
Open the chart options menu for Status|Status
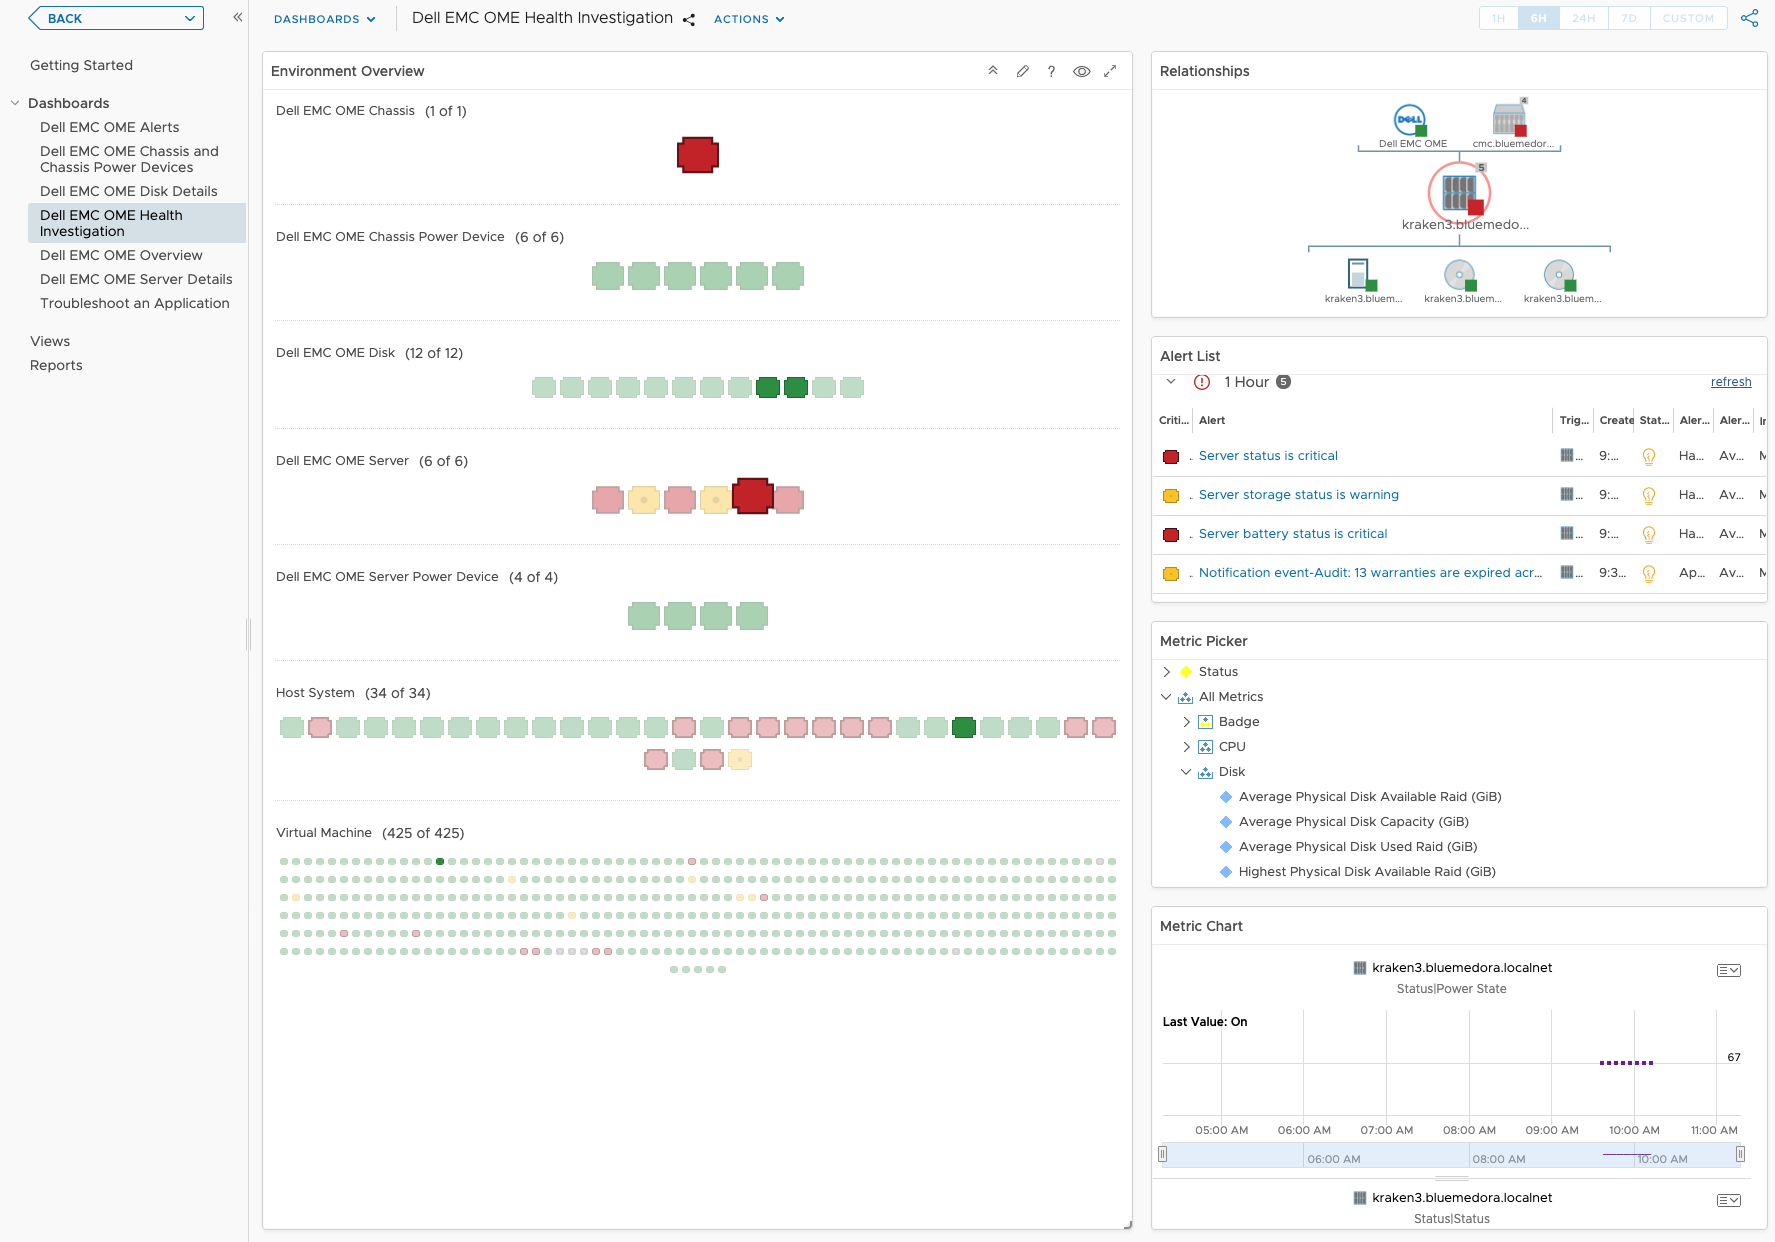click(1729, 1200)
